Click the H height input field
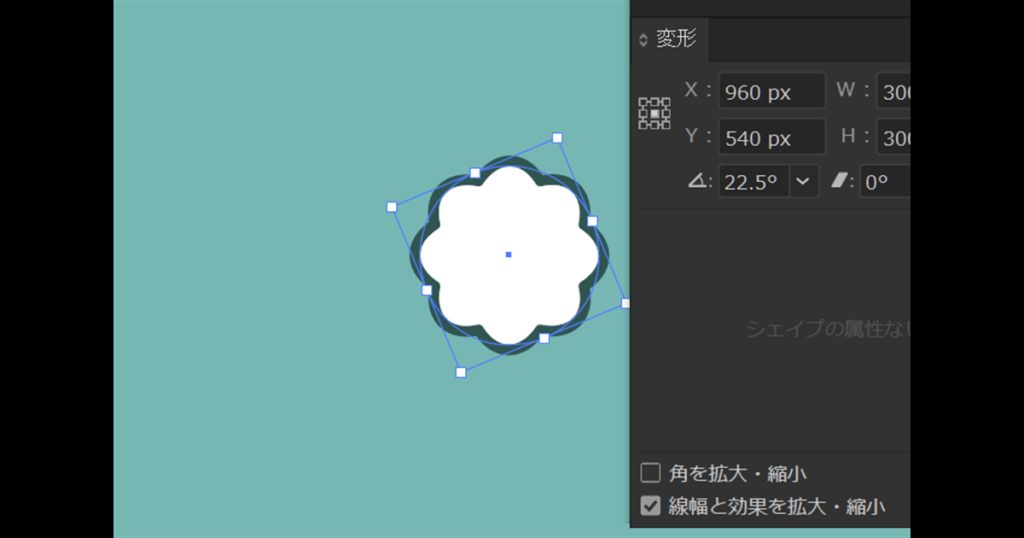The image size is (1024, 538). point(893,137)
